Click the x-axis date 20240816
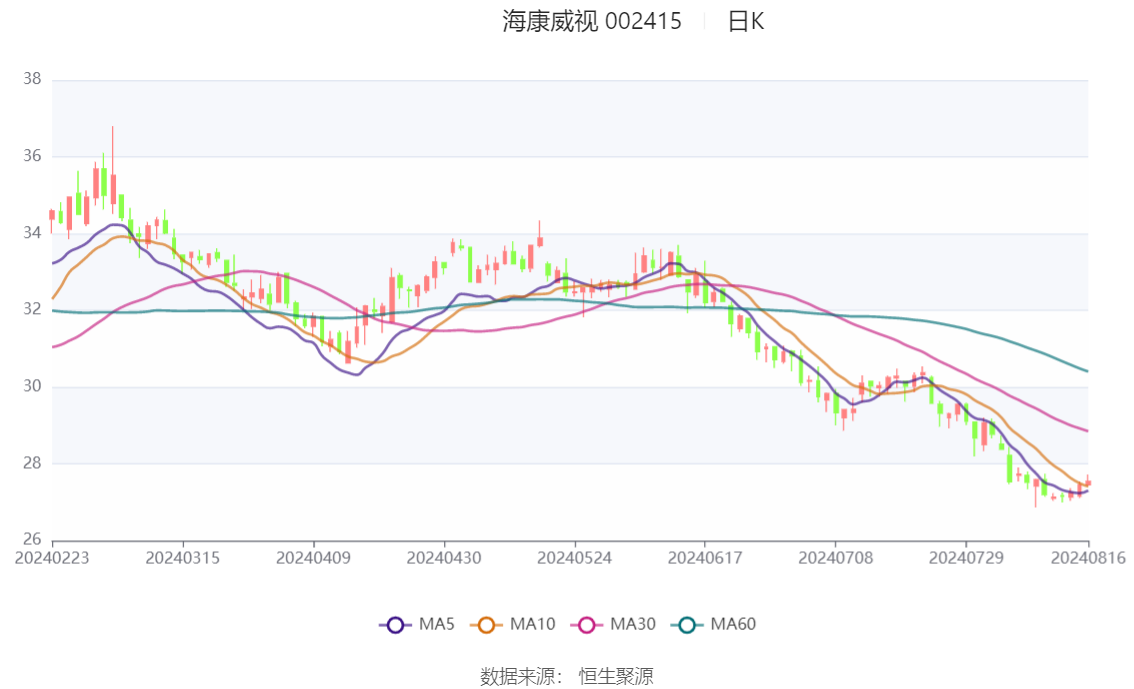Screen dimensions: 1134x689 point(1088,558)
